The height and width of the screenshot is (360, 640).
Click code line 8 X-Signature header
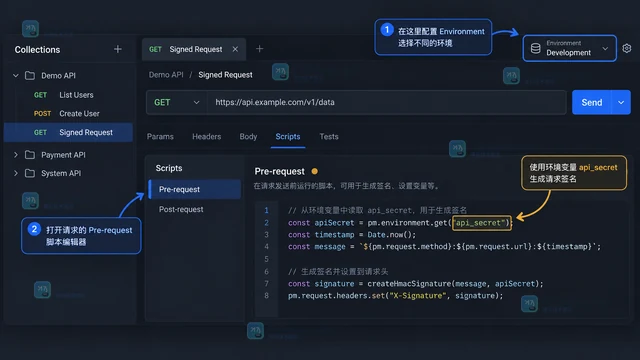click(x=396, y=296)
